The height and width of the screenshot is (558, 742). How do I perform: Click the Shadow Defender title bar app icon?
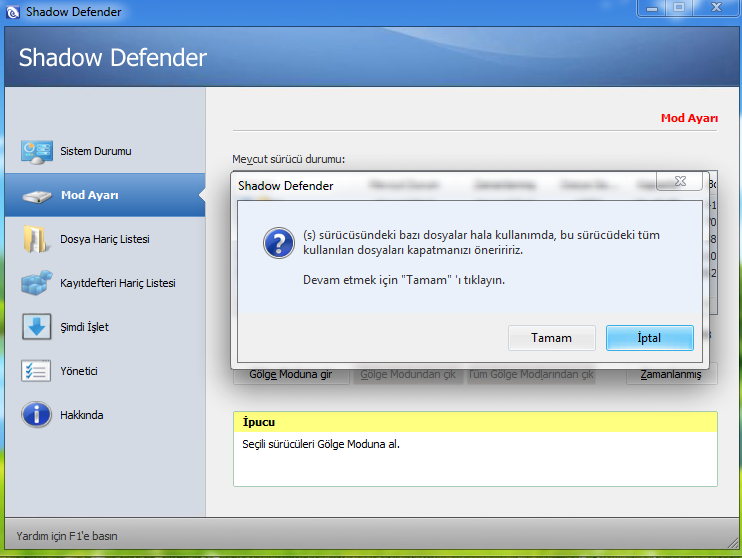[x=13, y=12]
